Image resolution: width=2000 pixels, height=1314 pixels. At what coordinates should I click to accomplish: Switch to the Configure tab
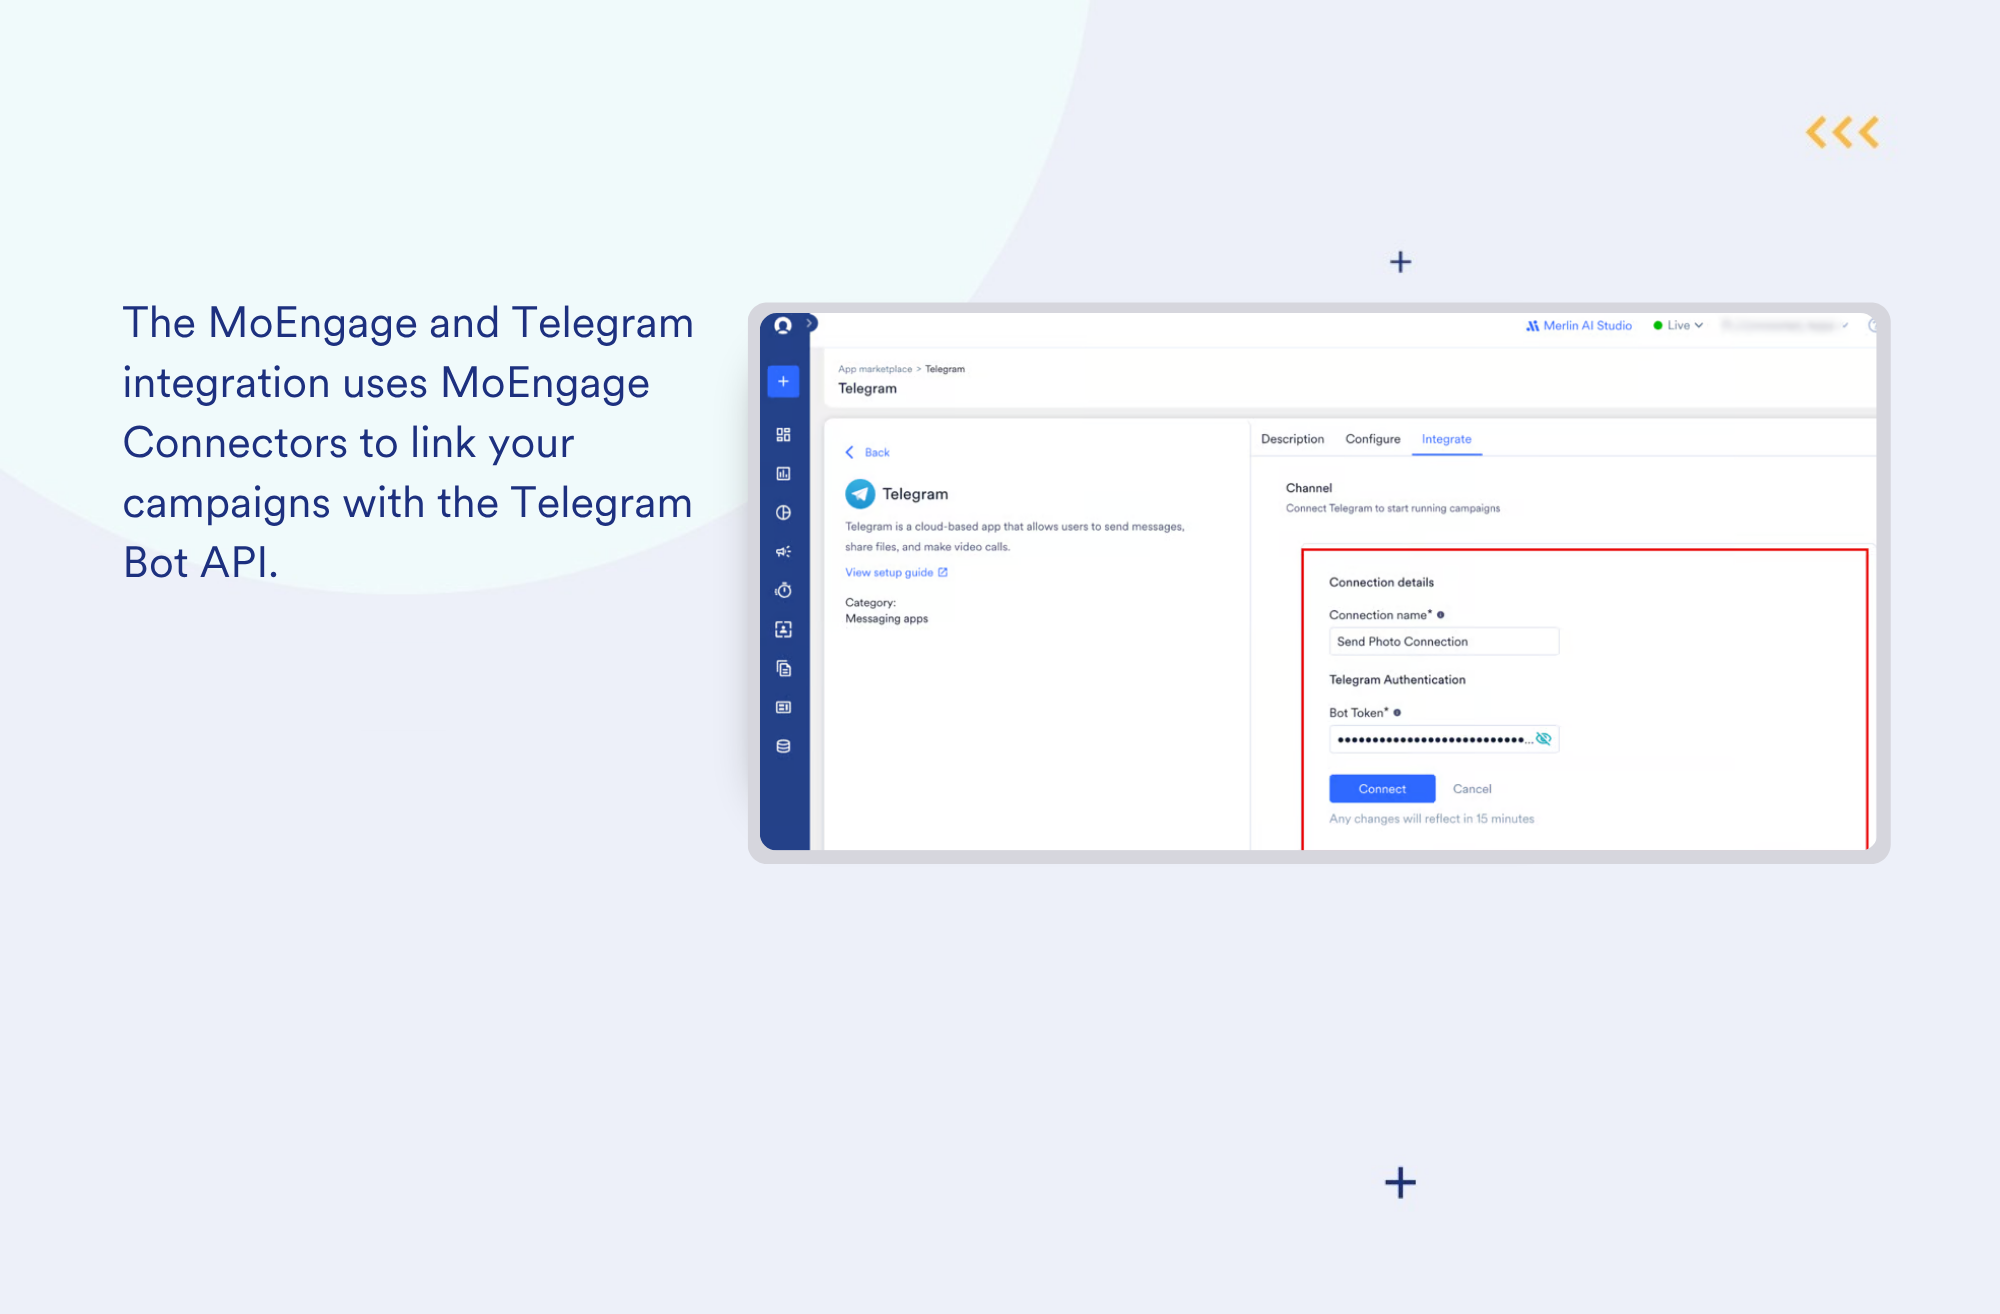[x=1373, y=439]
